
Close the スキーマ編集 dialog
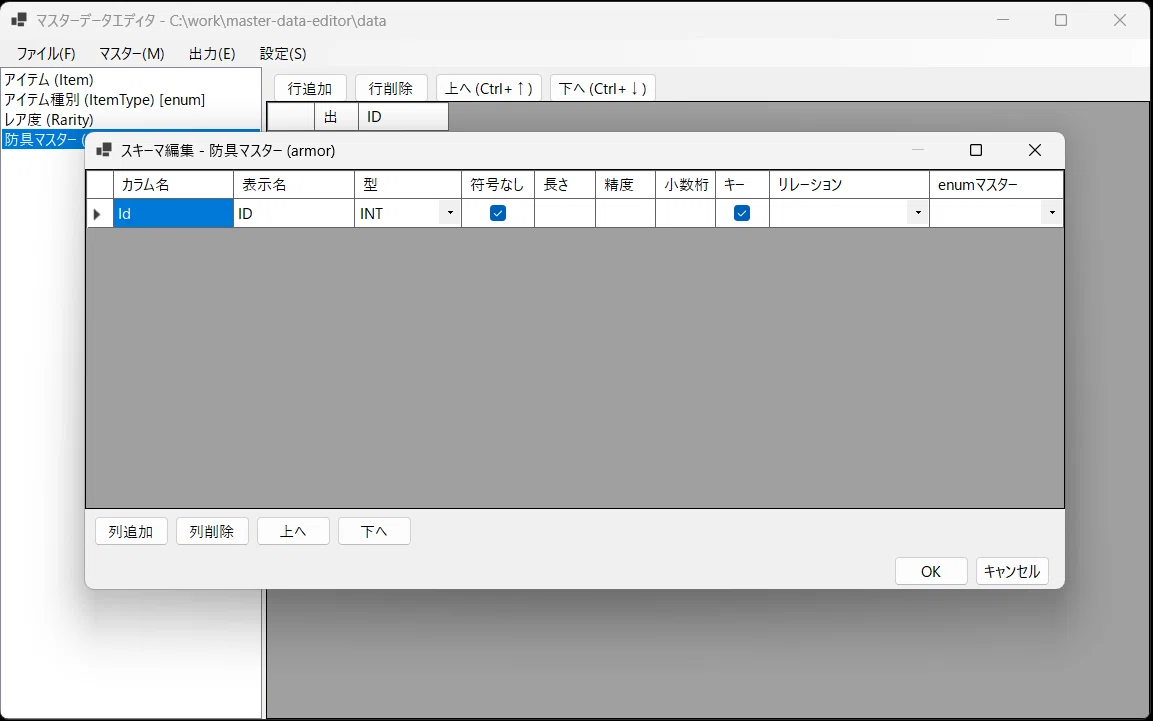[1035, 150]
